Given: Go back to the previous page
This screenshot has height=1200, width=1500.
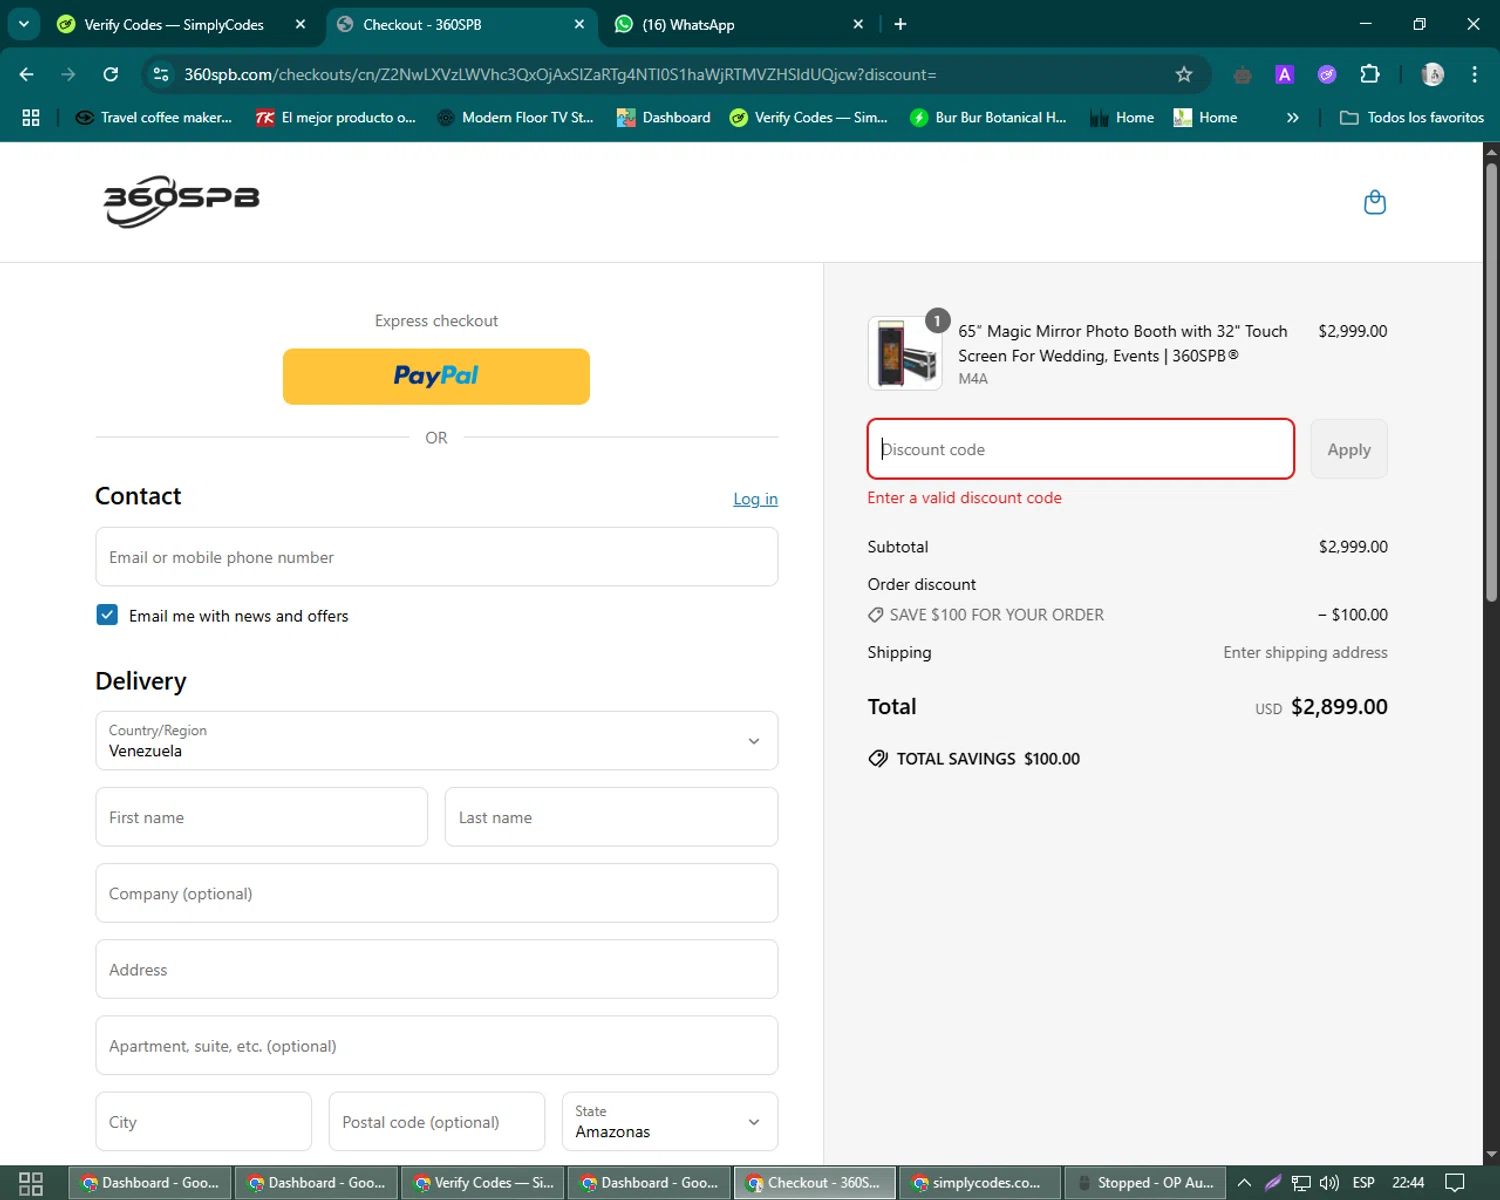Looking at the screenshot, I should point(27,74).
